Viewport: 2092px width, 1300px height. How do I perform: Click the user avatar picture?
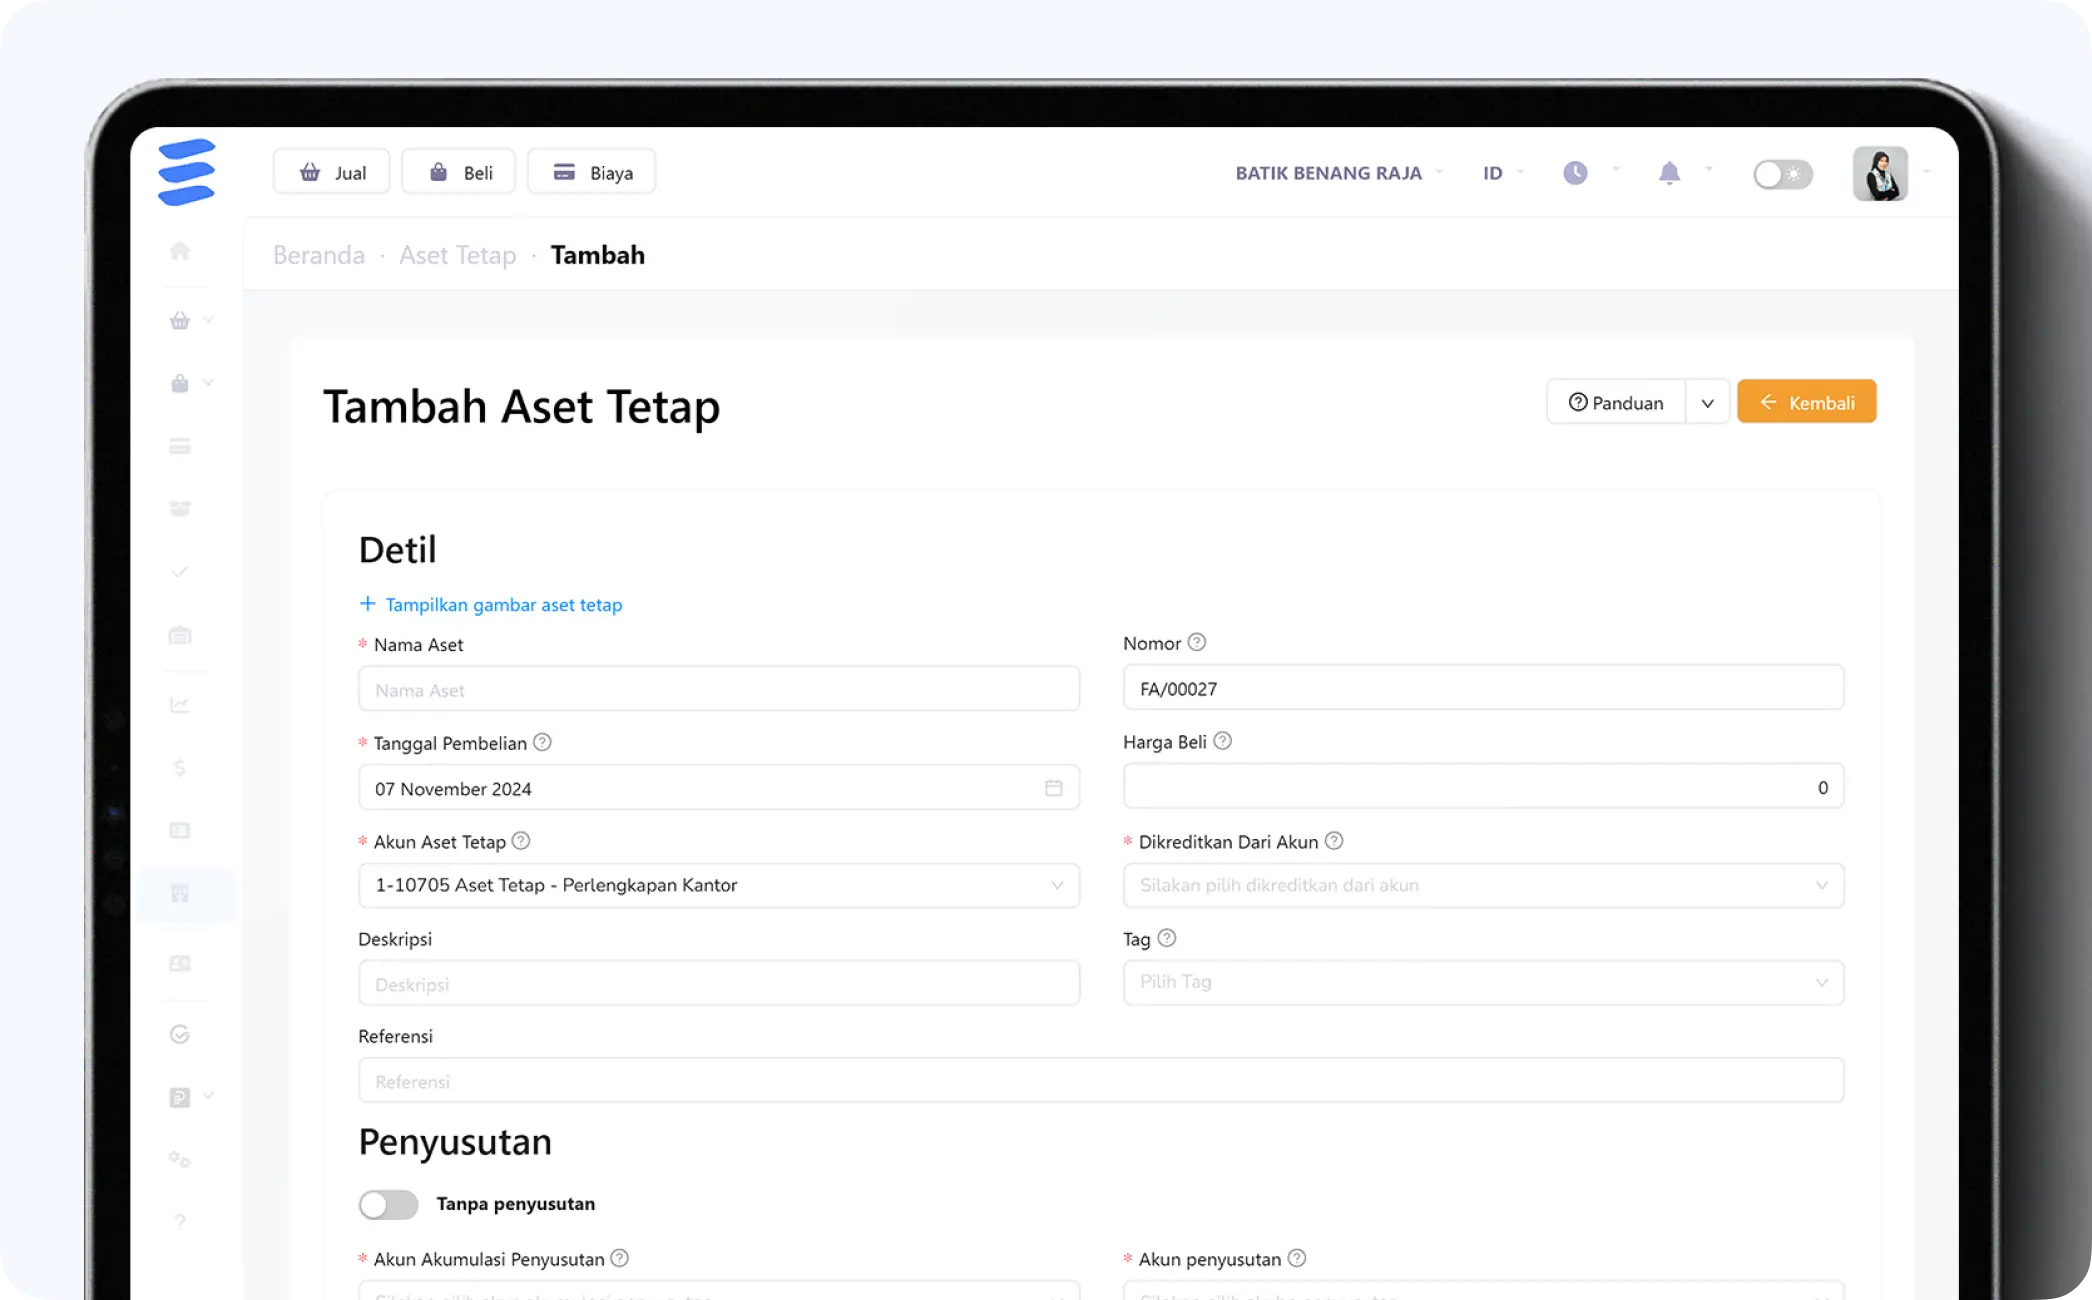point(1880,173)
